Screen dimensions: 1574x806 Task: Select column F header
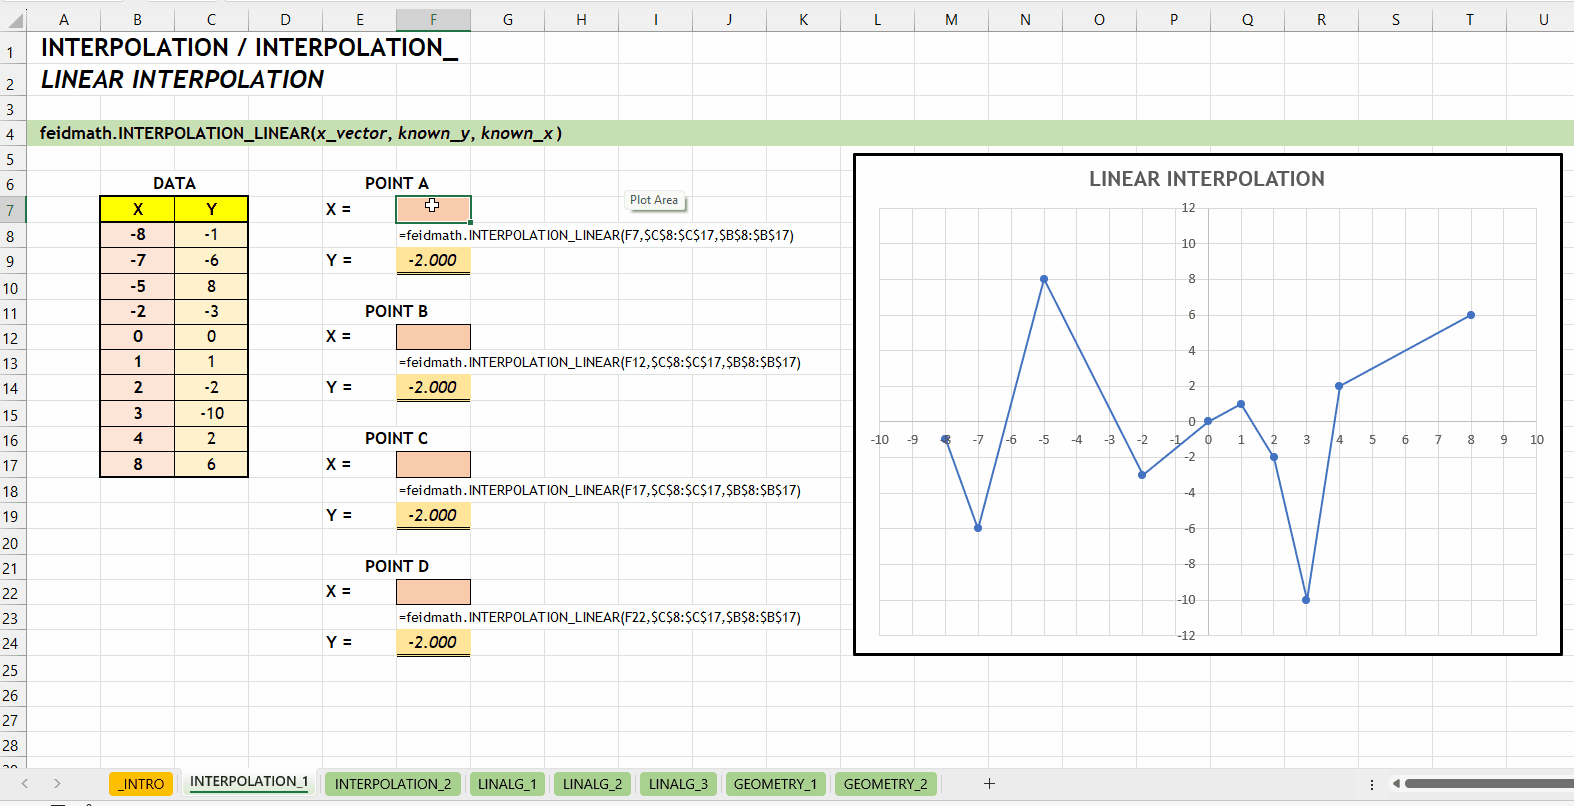433,19
